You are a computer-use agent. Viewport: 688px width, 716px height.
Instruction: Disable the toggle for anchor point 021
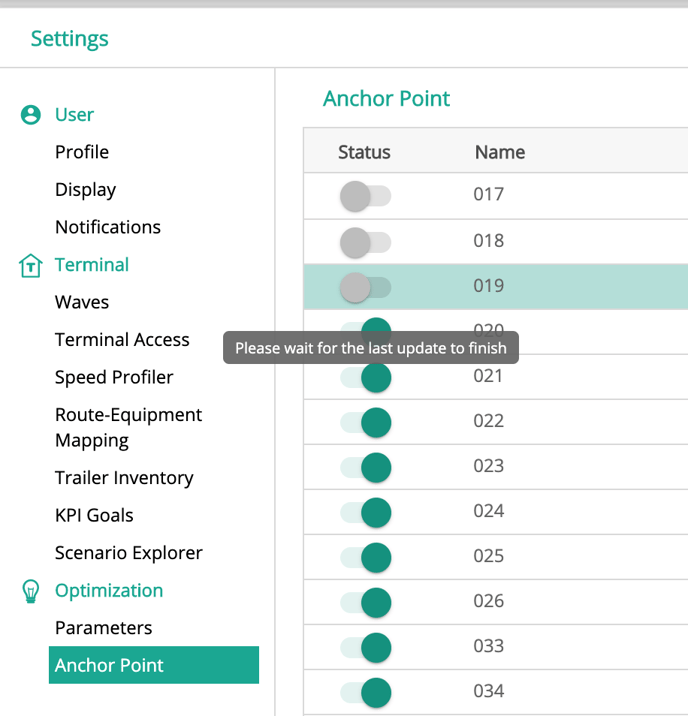pos(366,377)
